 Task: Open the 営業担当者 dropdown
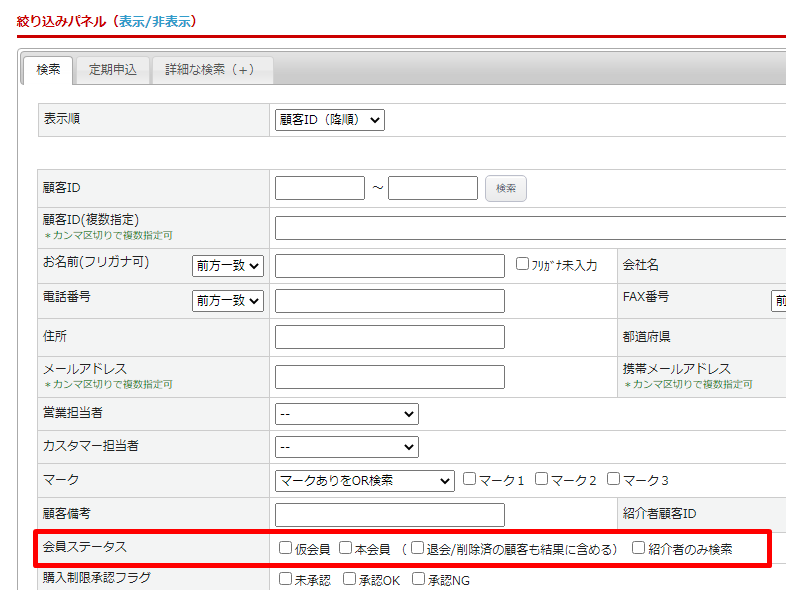[x=346, y=414]
